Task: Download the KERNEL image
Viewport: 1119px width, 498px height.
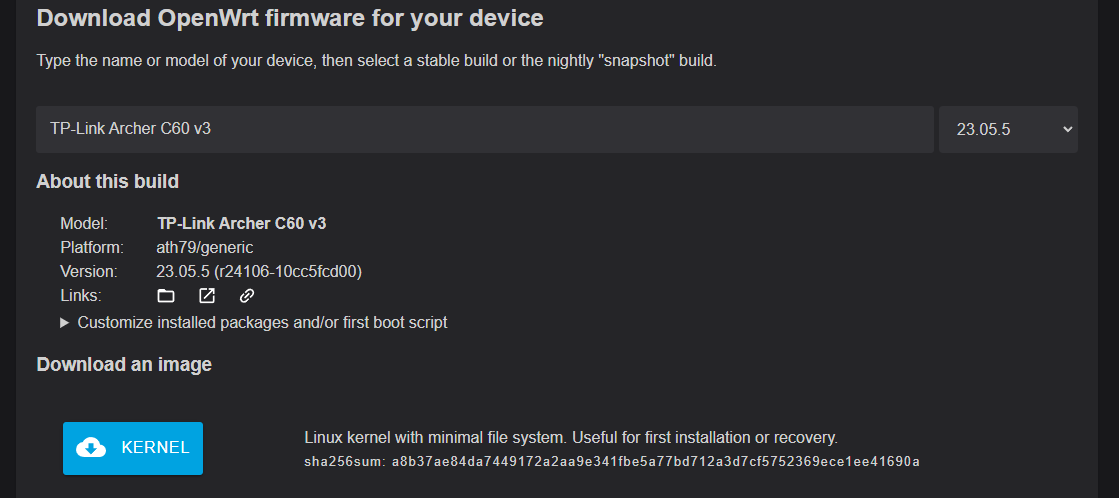Action: click(133, 448)
